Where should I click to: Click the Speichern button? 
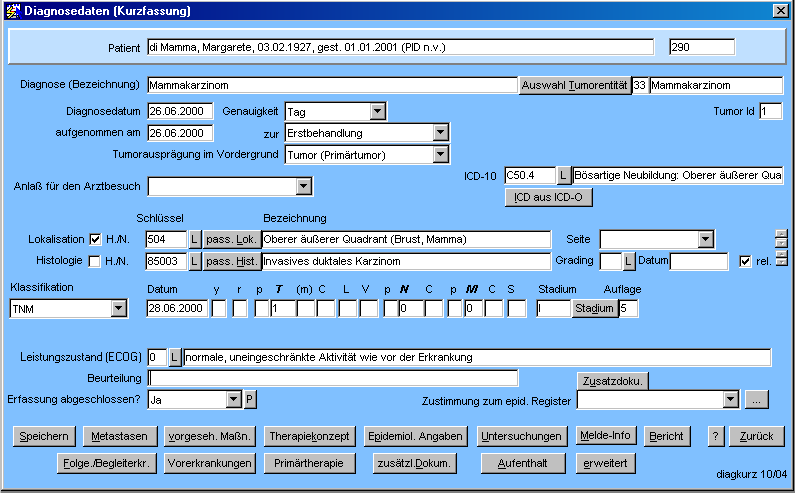point(44,436)
